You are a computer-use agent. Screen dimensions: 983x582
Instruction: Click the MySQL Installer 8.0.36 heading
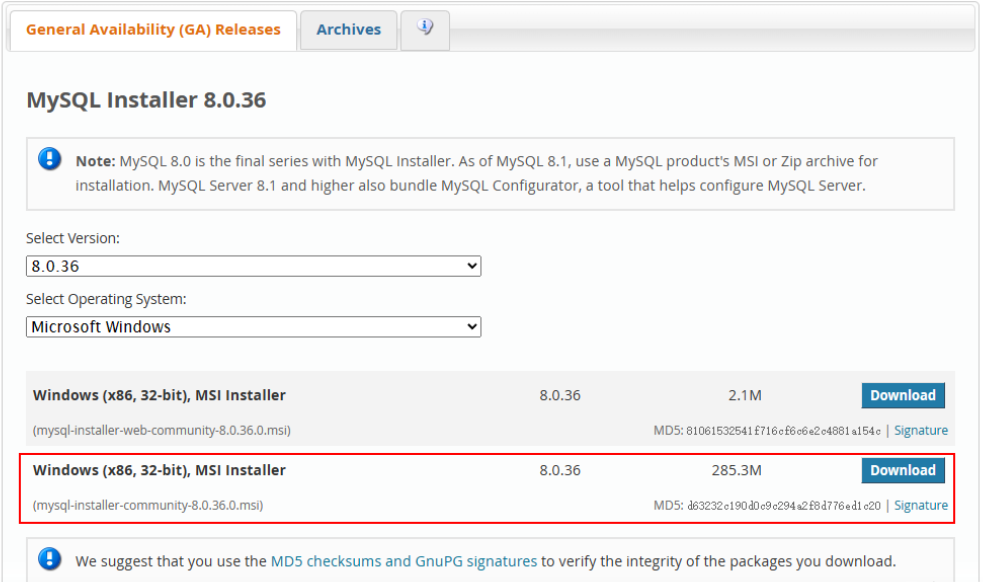[146, 100]
